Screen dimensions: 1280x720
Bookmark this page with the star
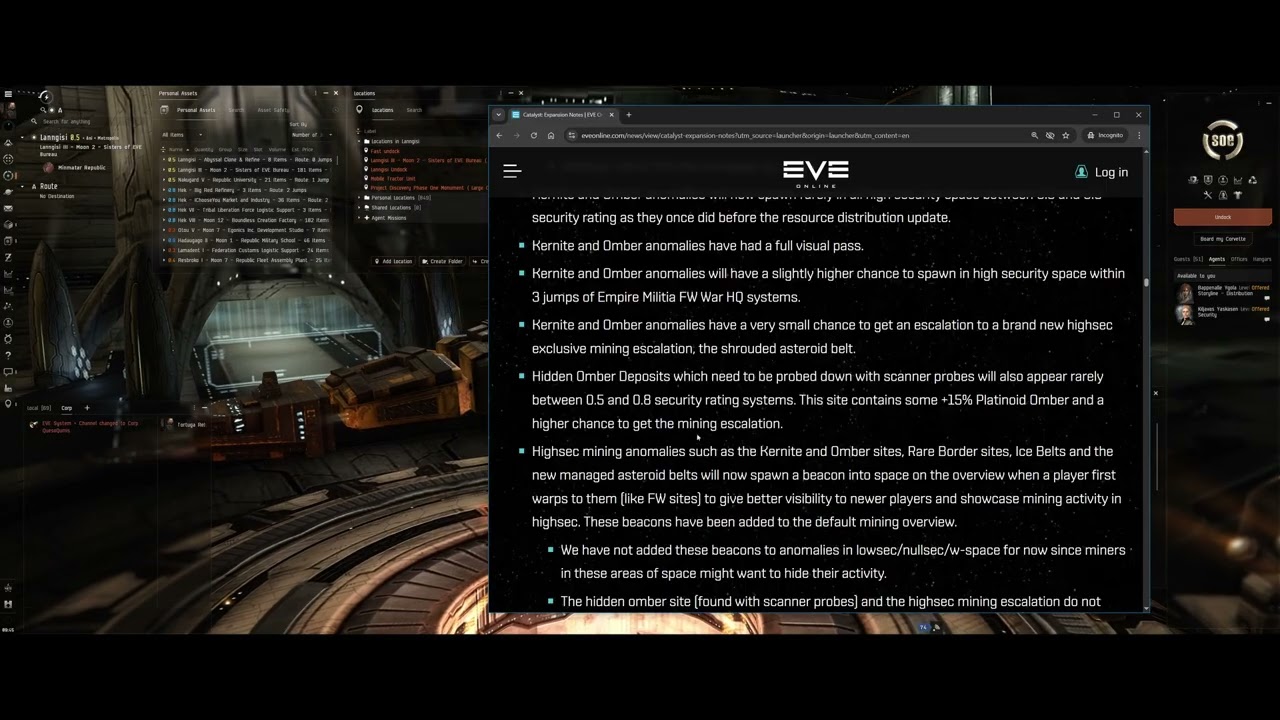pos(1066,135)
